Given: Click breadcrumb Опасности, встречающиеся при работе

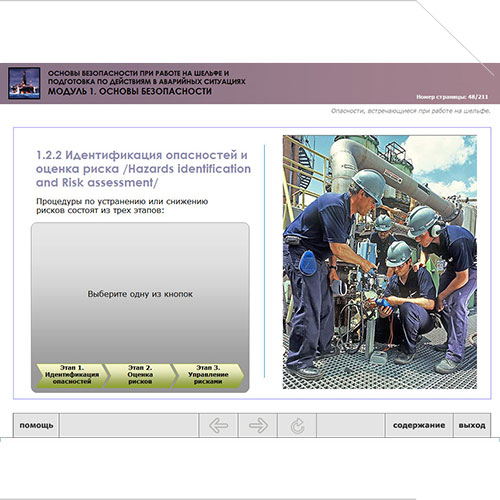Looking at the screenshot, I should 410,111.
